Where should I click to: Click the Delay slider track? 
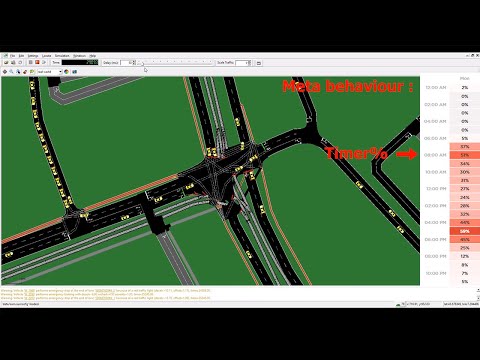[x=176, y=62]
